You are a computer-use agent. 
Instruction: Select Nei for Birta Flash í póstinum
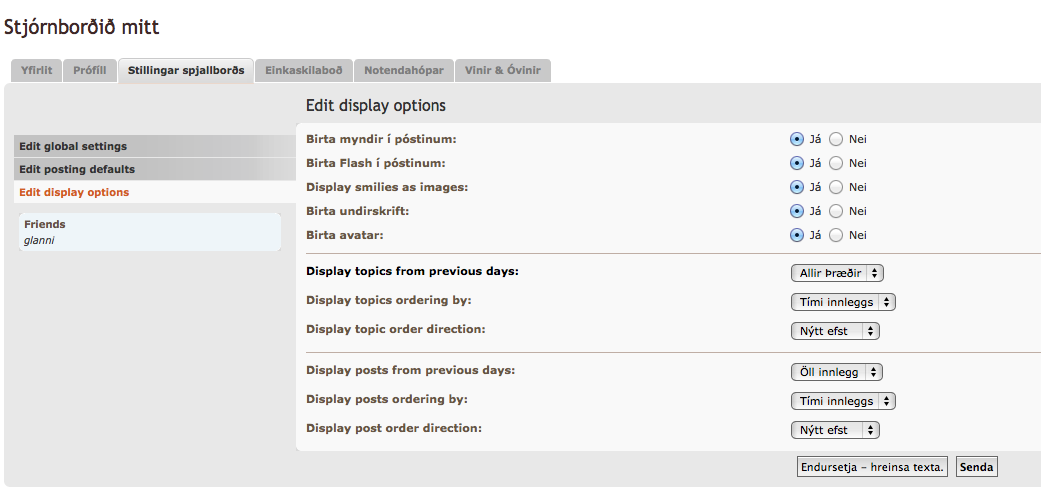coord(836,163)
